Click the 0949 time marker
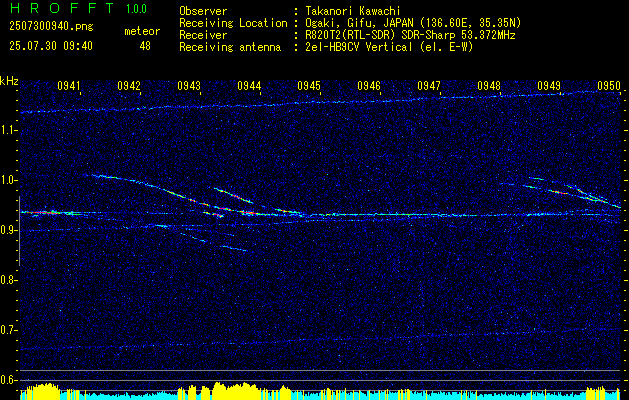 (x=549, y=85)
